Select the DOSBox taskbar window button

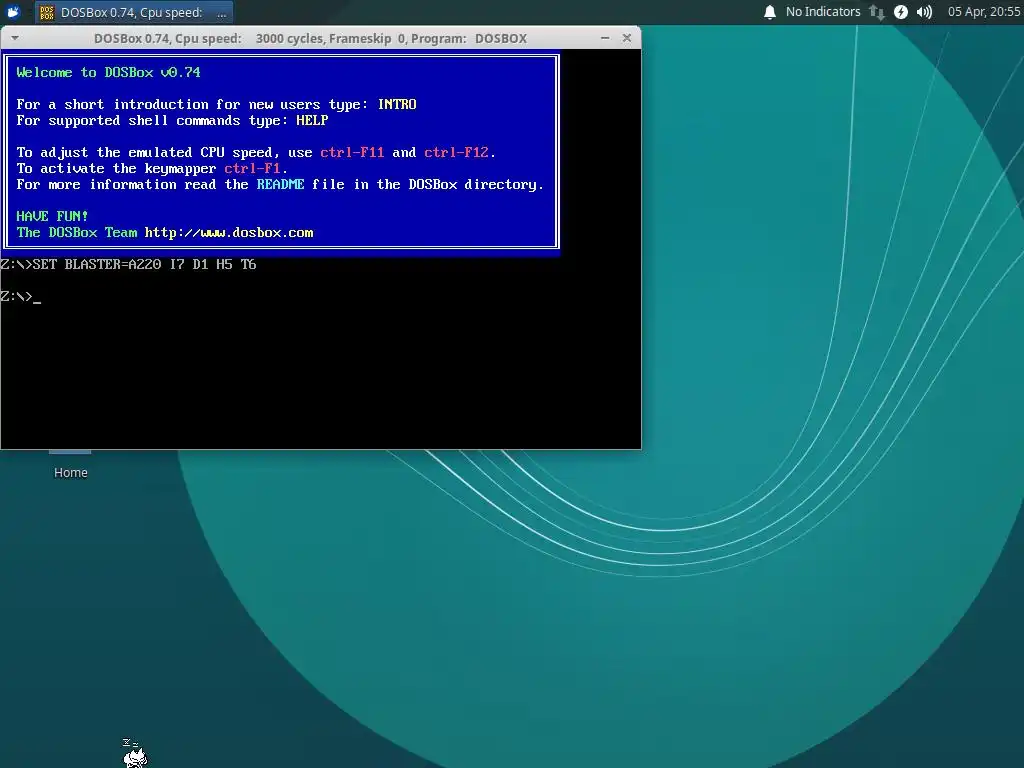pos(133,12)
